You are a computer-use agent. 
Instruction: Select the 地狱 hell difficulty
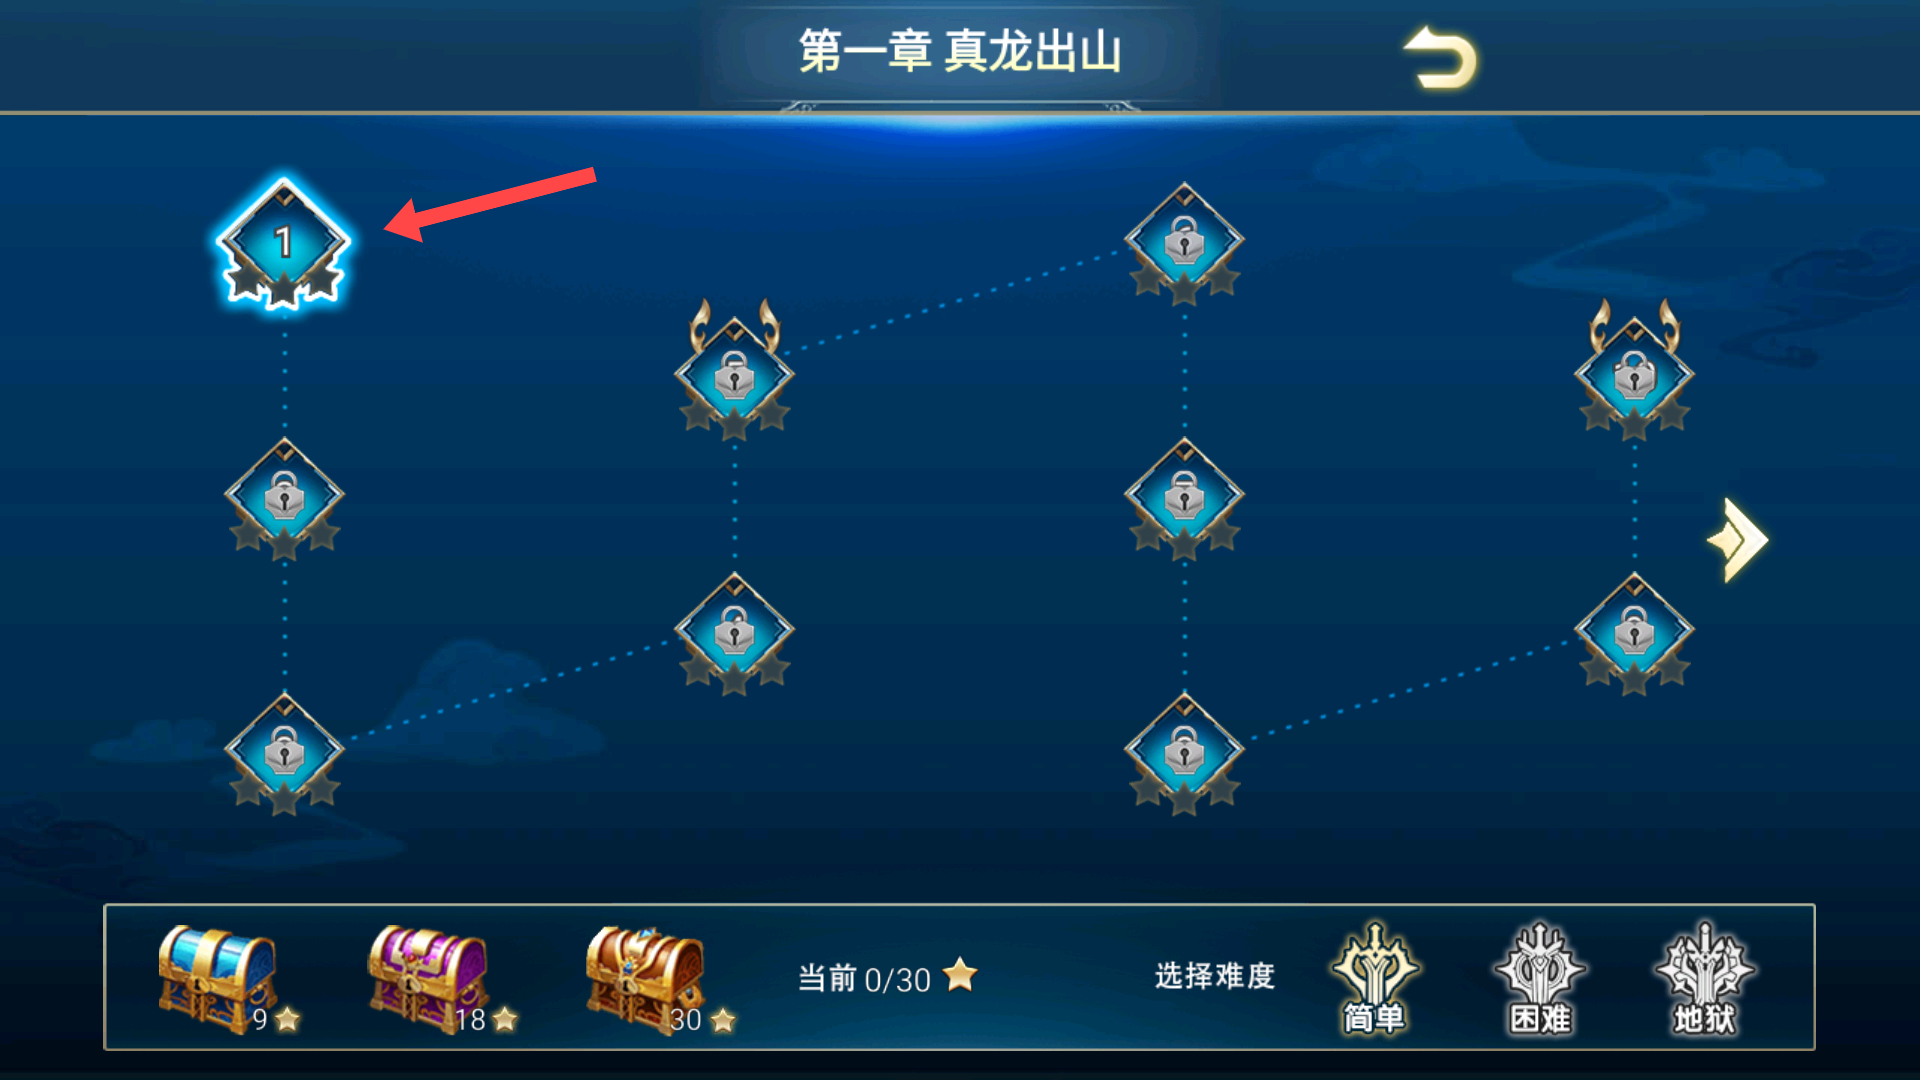tap(1705, 978)
